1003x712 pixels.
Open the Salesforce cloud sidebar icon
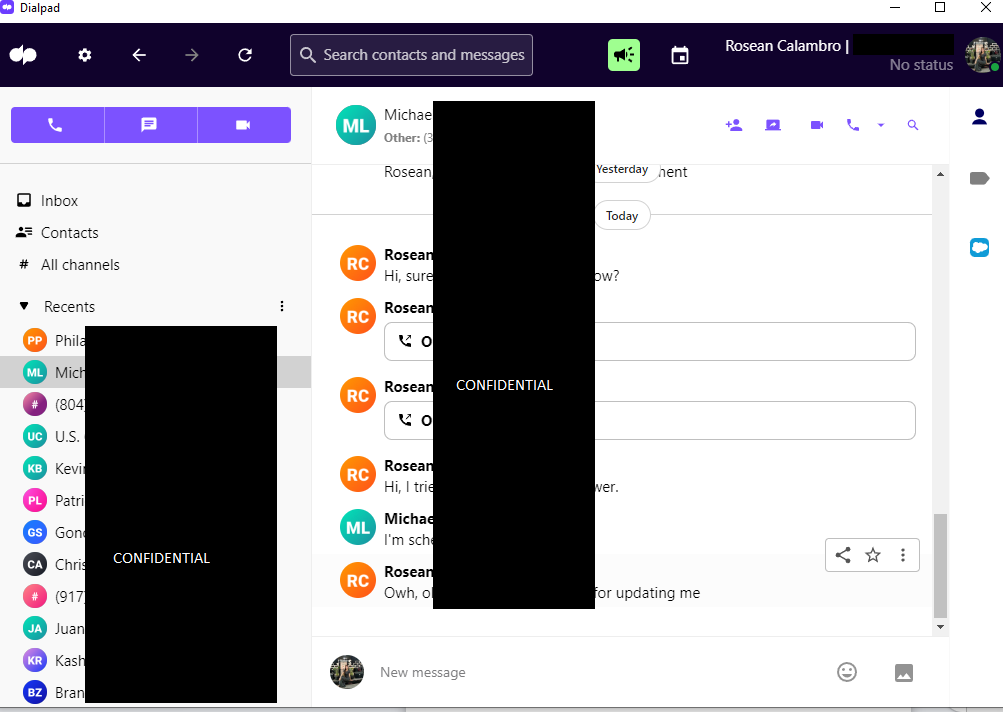[x=979, y=247]
